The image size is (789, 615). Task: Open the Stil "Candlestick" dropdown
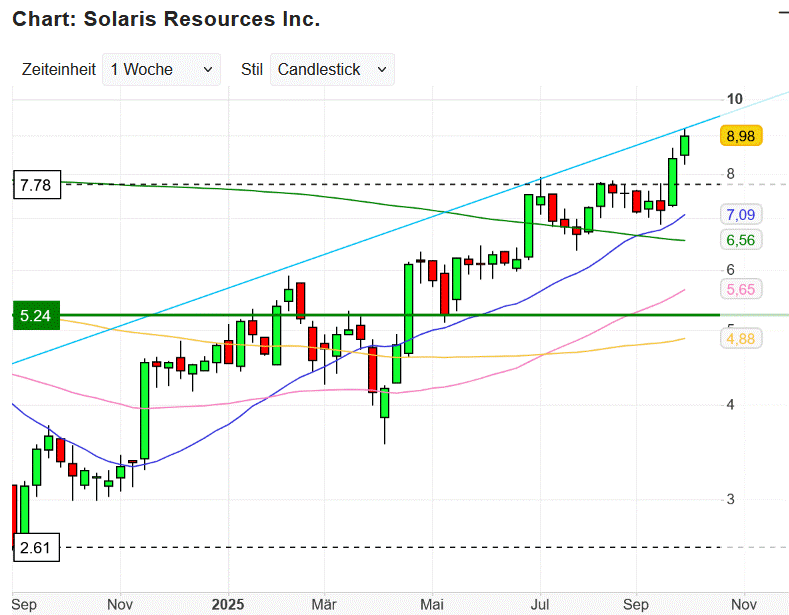pyautogui.click(x=332, y=69)
